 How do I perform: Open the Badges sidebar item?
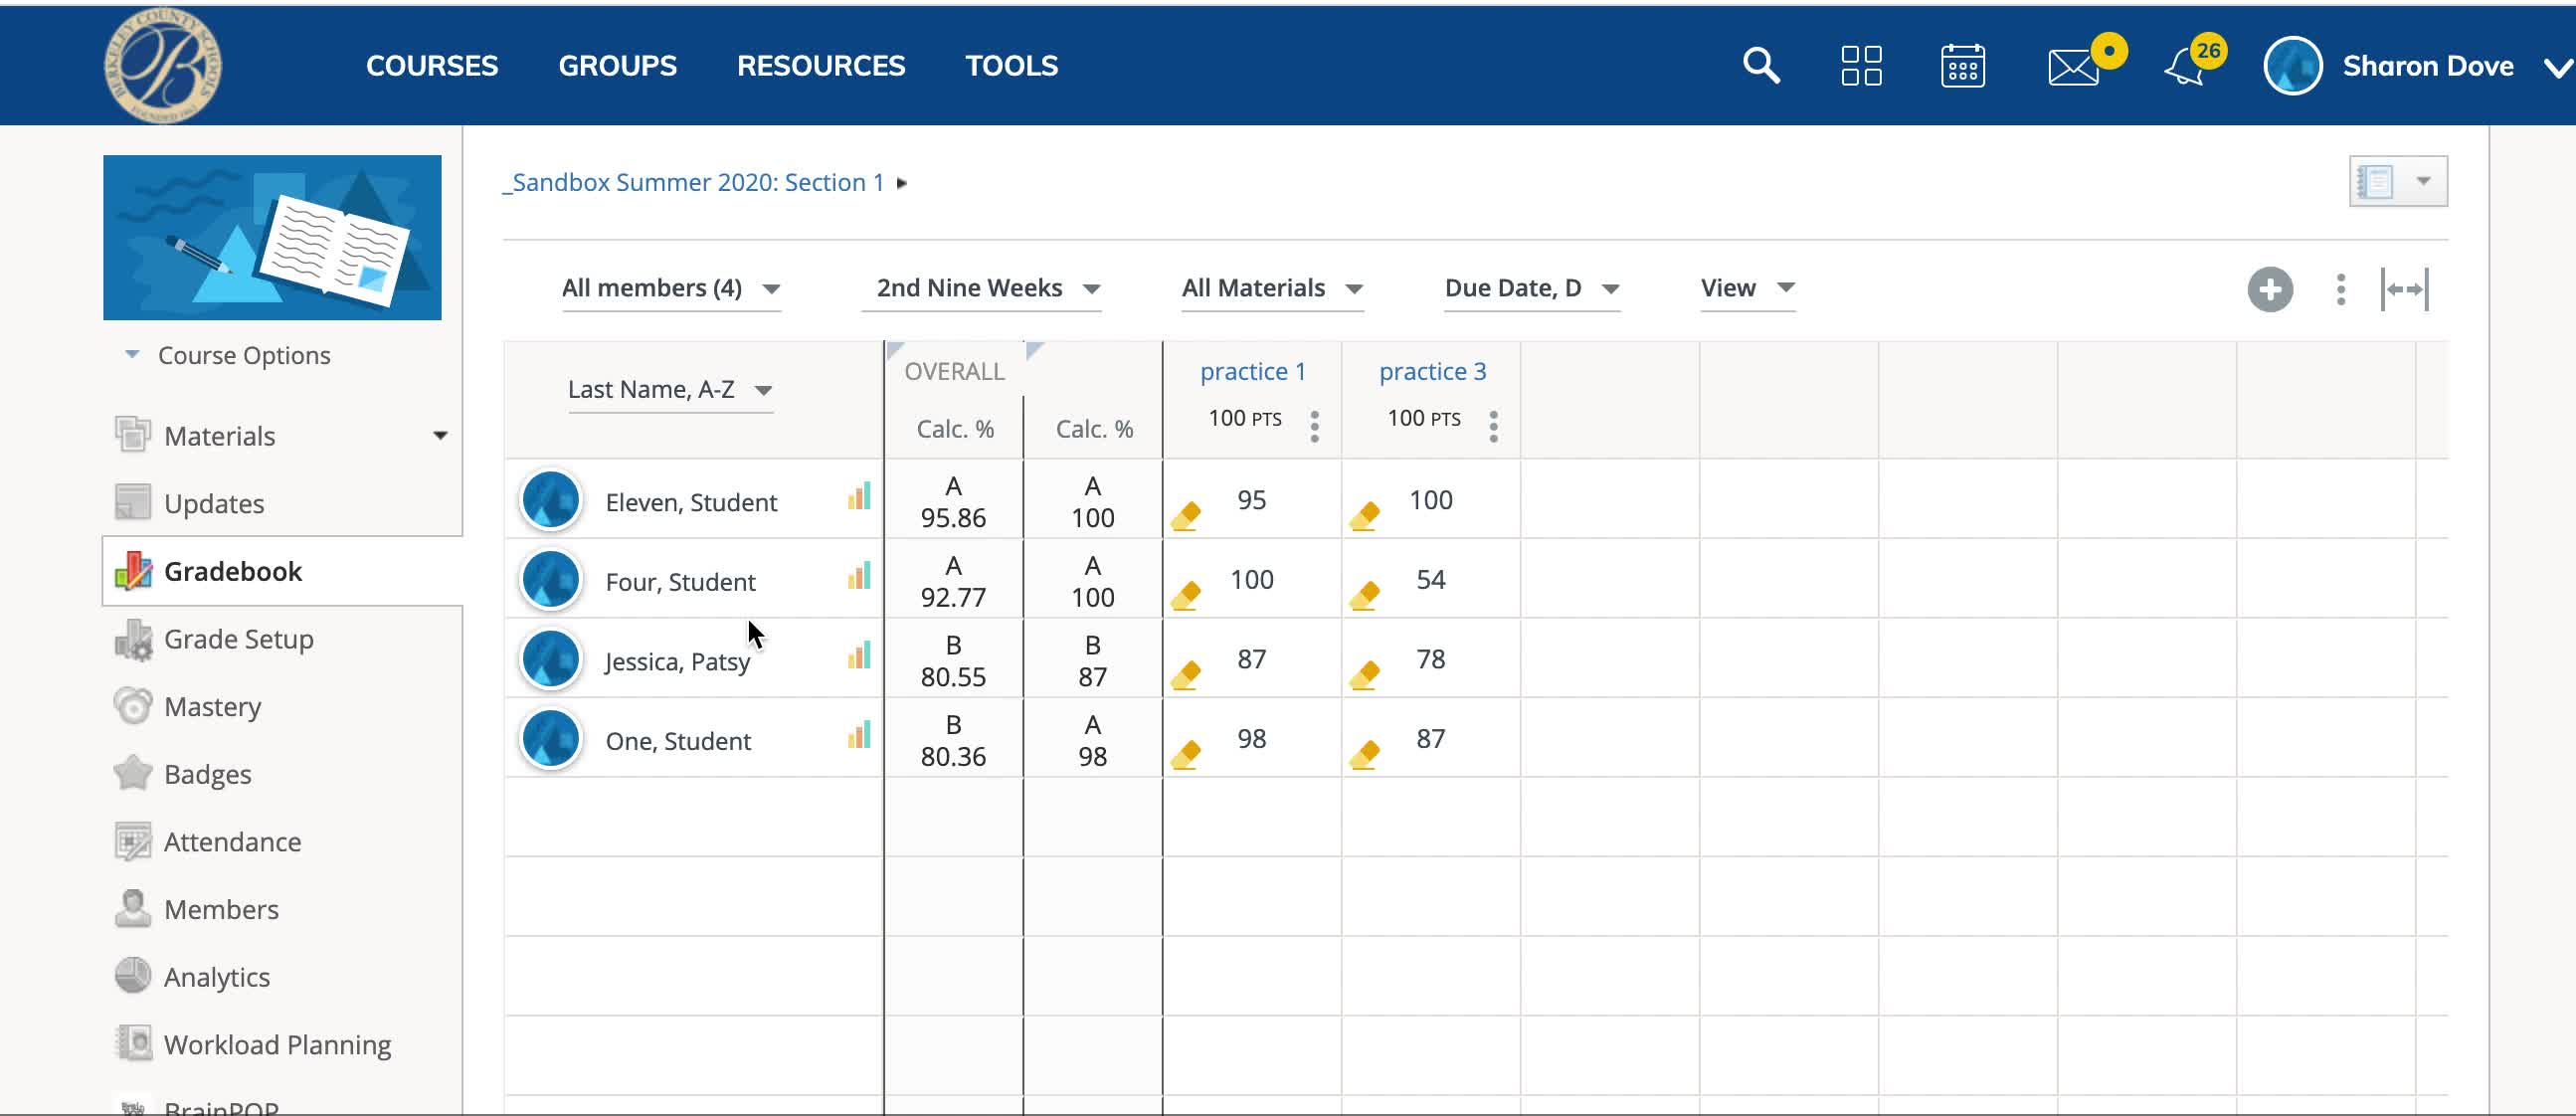207,775
